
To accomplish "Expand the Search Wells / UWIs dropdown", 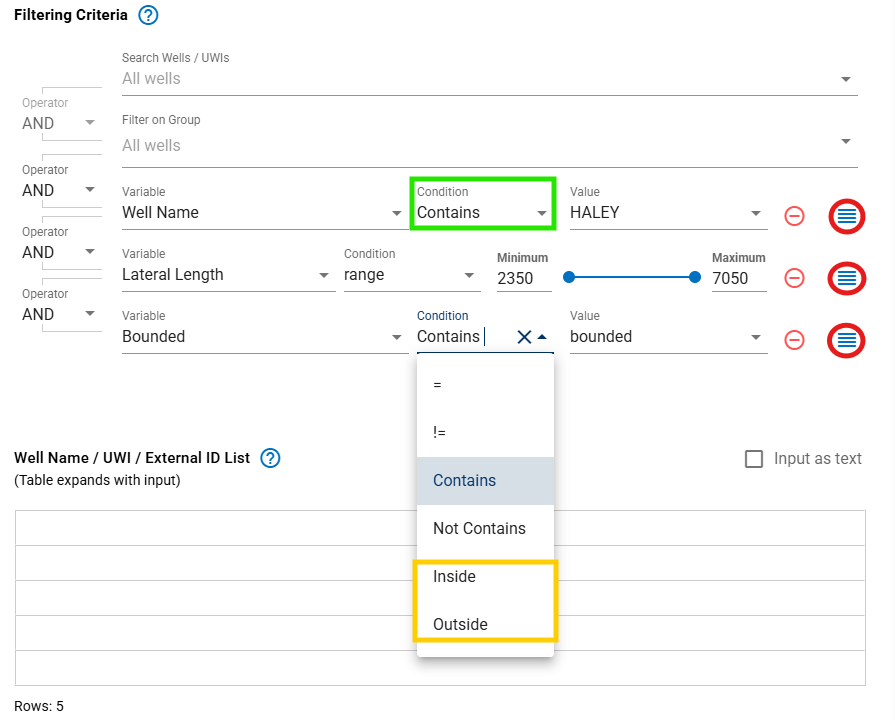I will 845,79.
